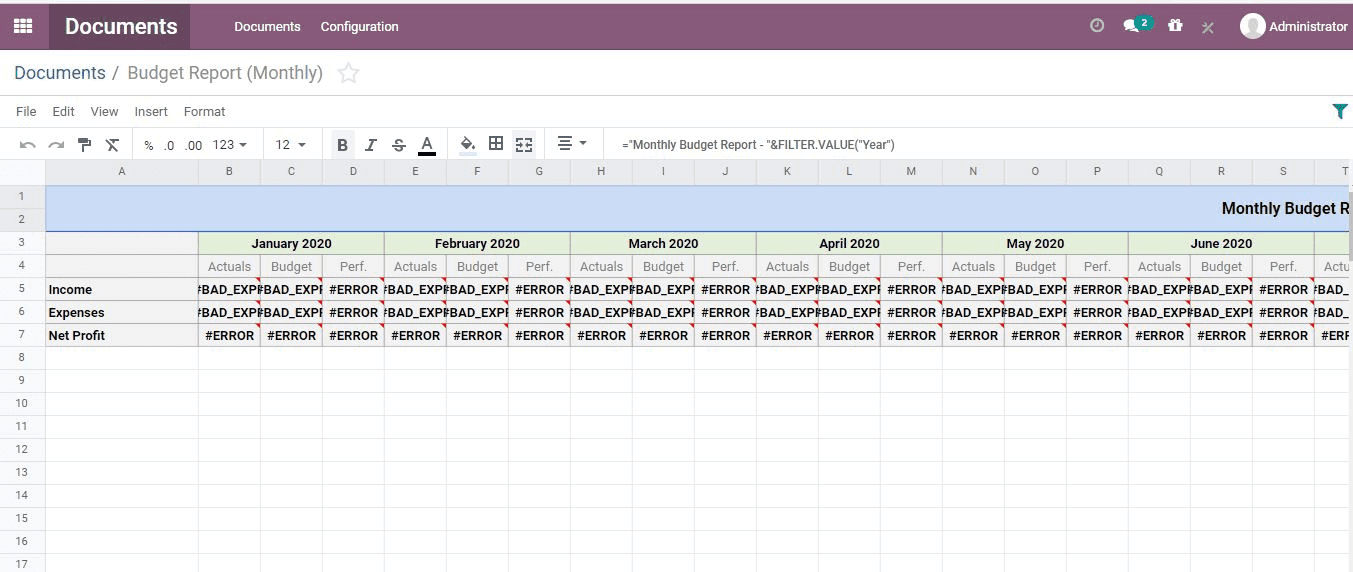Decrease decimal places with .0 button

click(x=169, y=145)
